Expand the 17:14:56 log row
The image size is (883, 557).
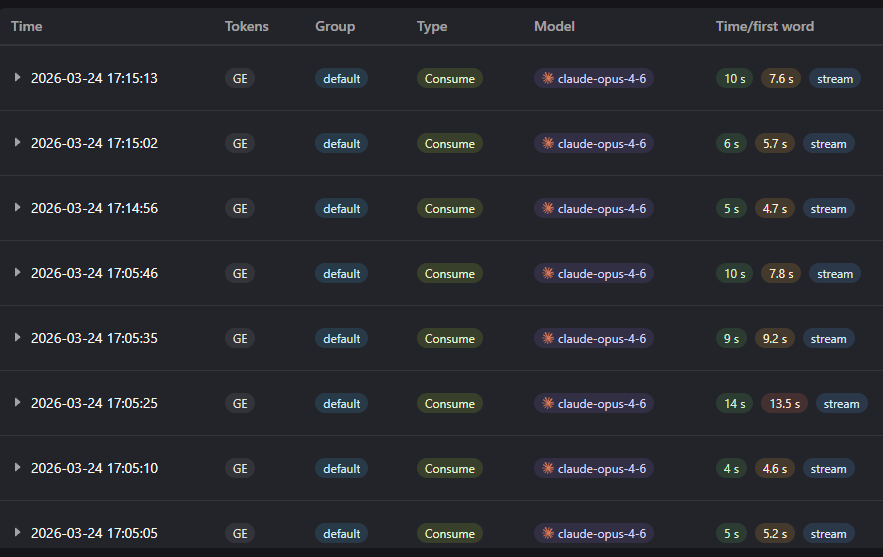[x=17, y=208]
